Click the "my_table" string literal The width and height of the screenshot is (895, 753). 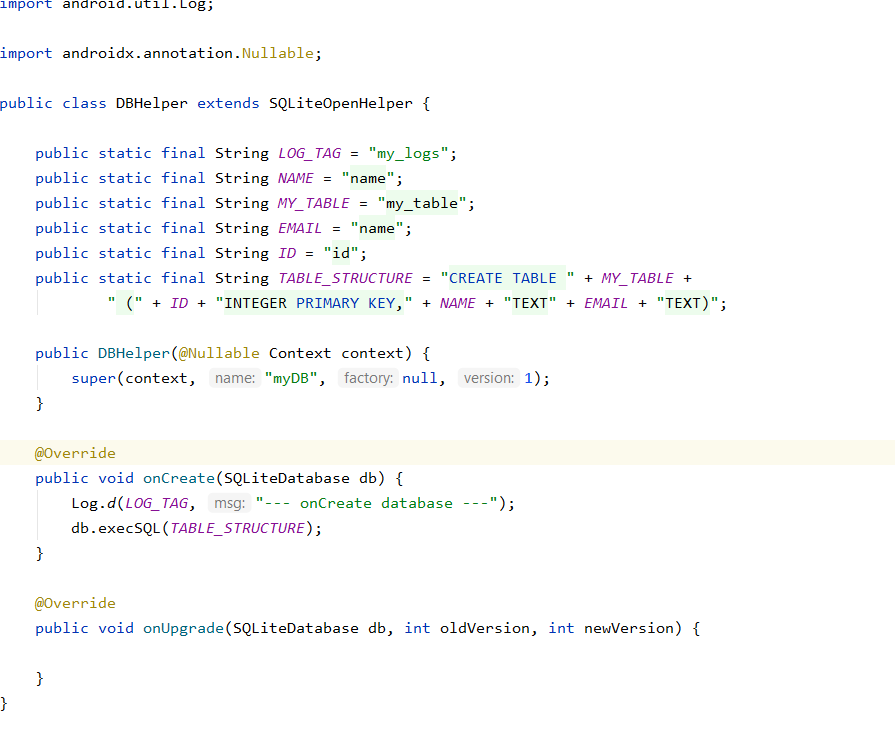(422, 203)
